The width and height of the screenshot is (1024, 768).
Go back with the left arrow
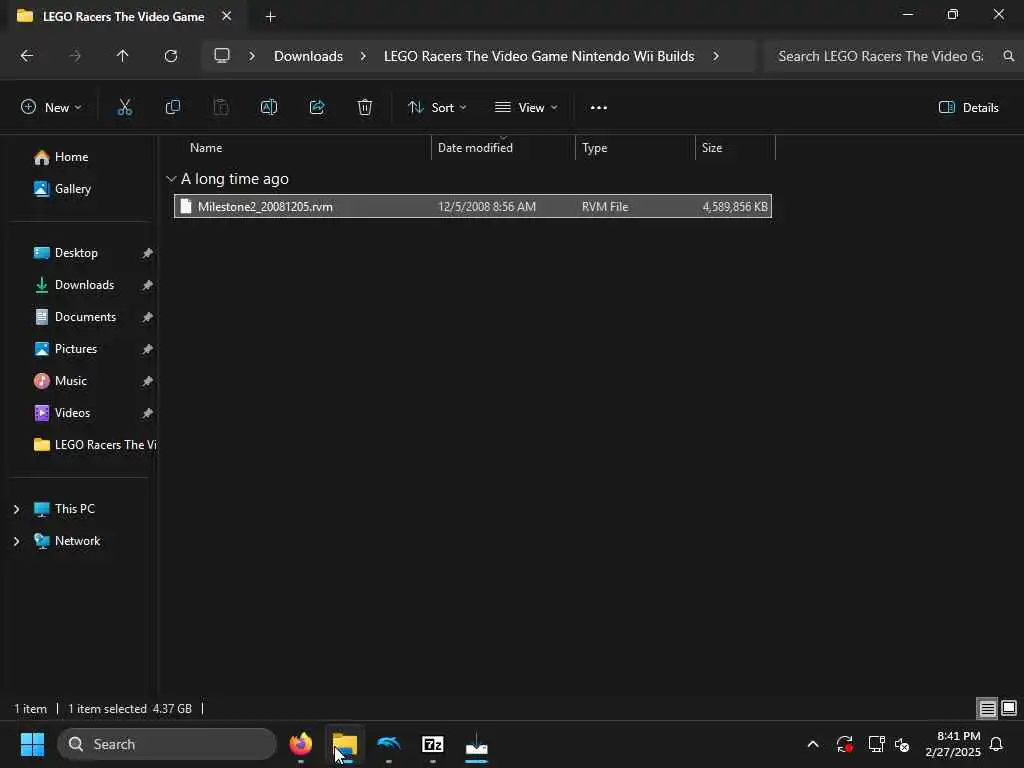point(27,56)
